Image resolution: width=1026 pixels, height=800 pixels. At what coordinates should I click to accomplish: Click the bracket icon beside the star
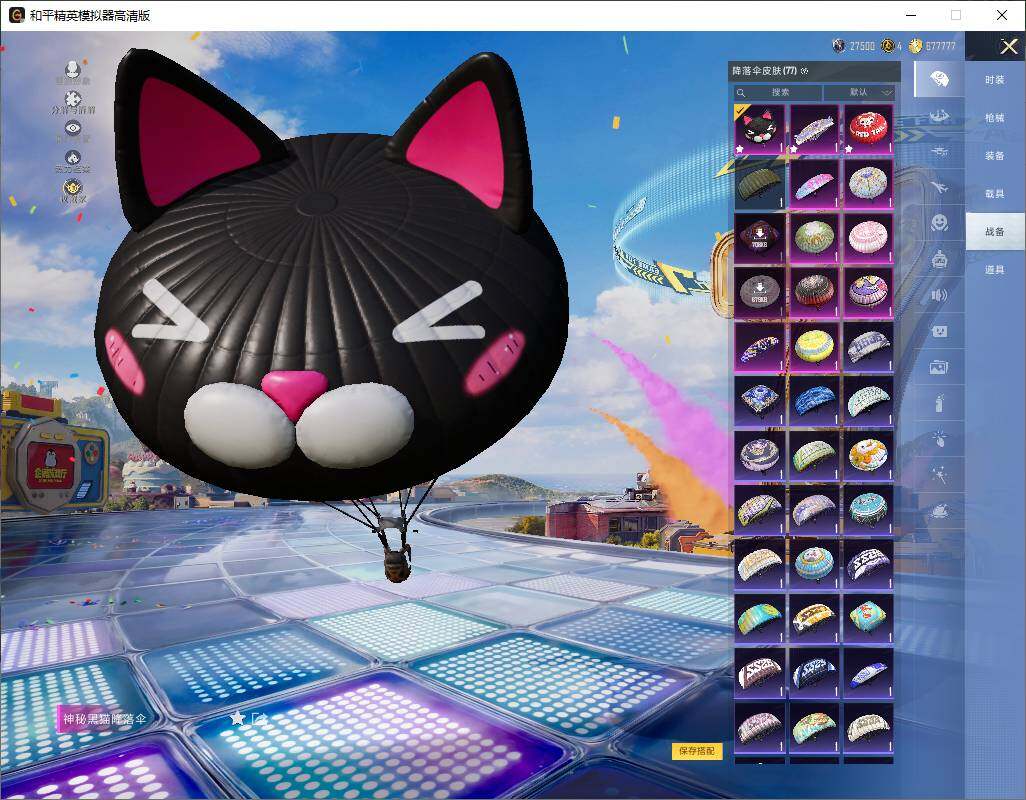[x=259, y=718]
